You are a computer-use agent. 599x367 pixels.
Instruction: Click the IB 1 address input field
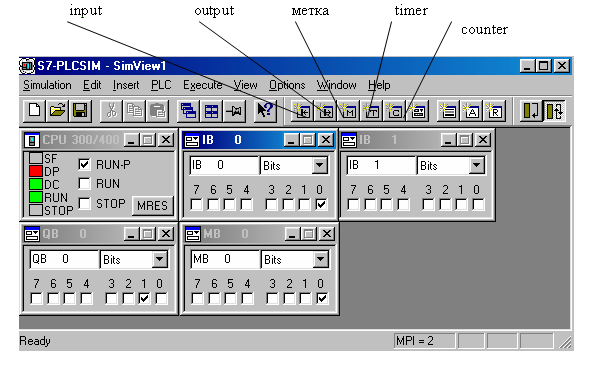pos(381,165)
